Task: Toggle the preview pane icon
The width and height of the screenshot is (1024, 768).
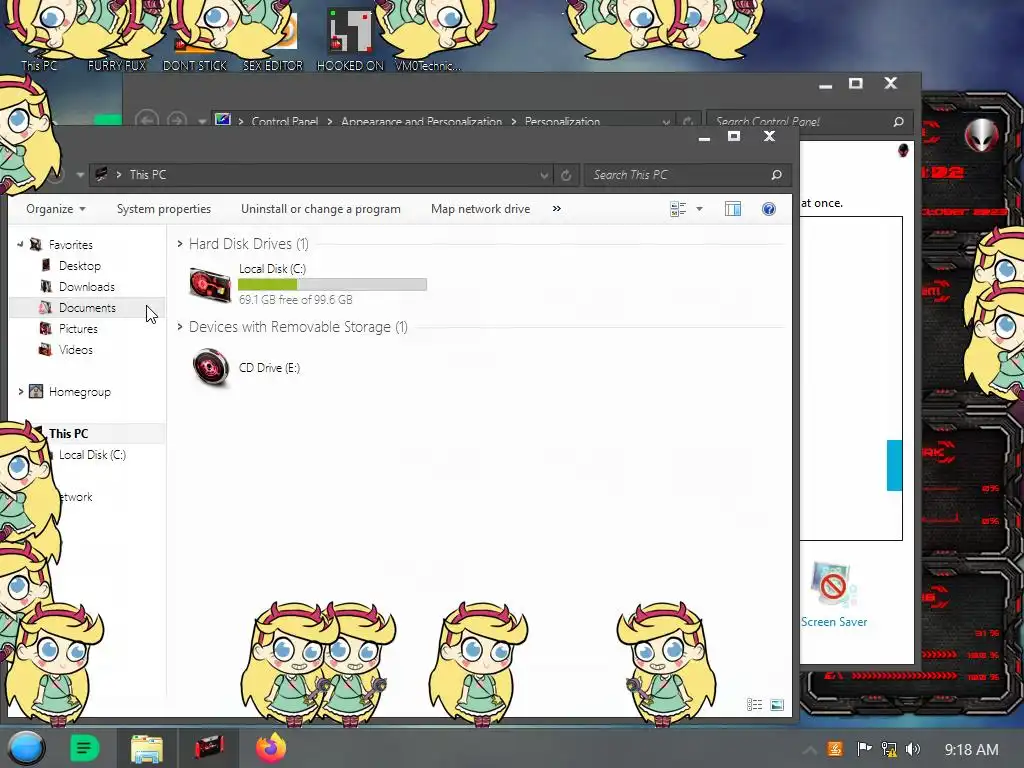Action: [733, 209]
